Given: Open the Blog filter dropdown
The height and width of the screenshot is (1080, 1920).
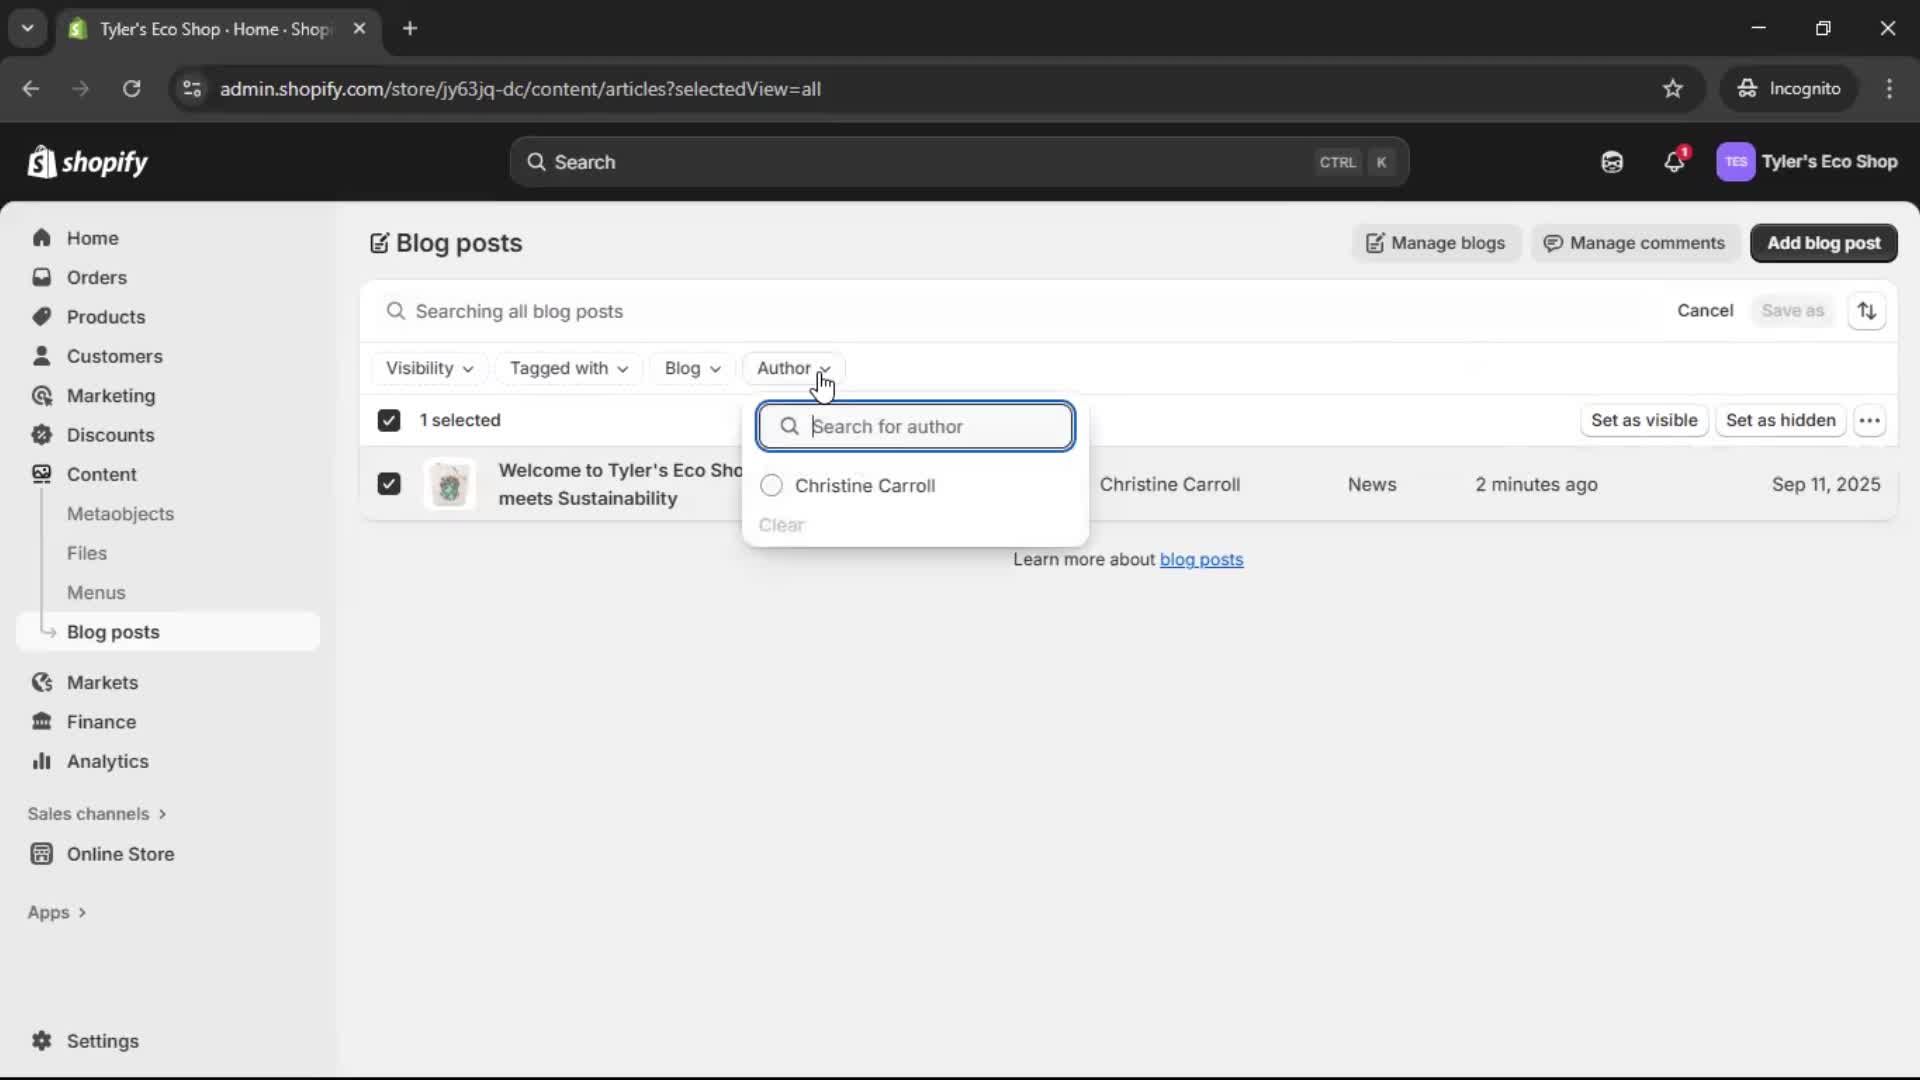Looking at the screenshot, I should pos(691,368).
